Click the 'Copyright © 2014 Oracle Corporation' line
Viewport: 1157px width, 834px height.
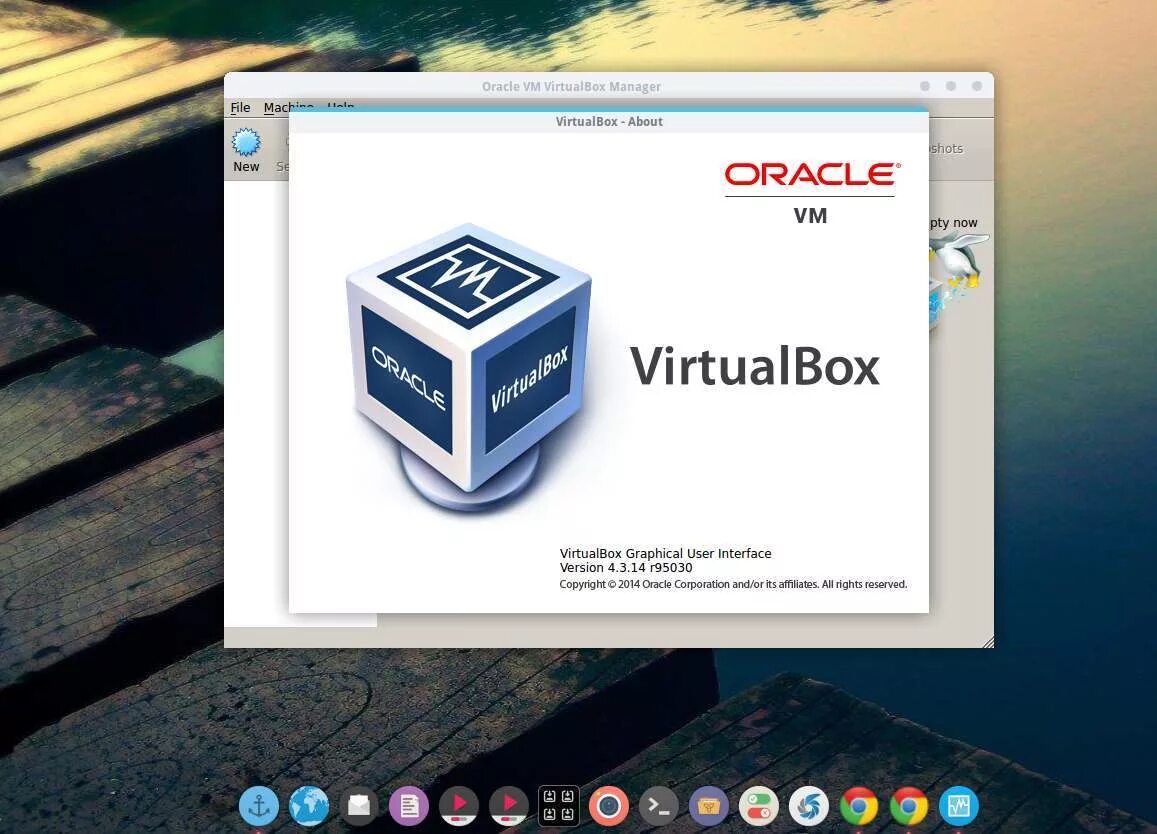[x=733, y=585]
